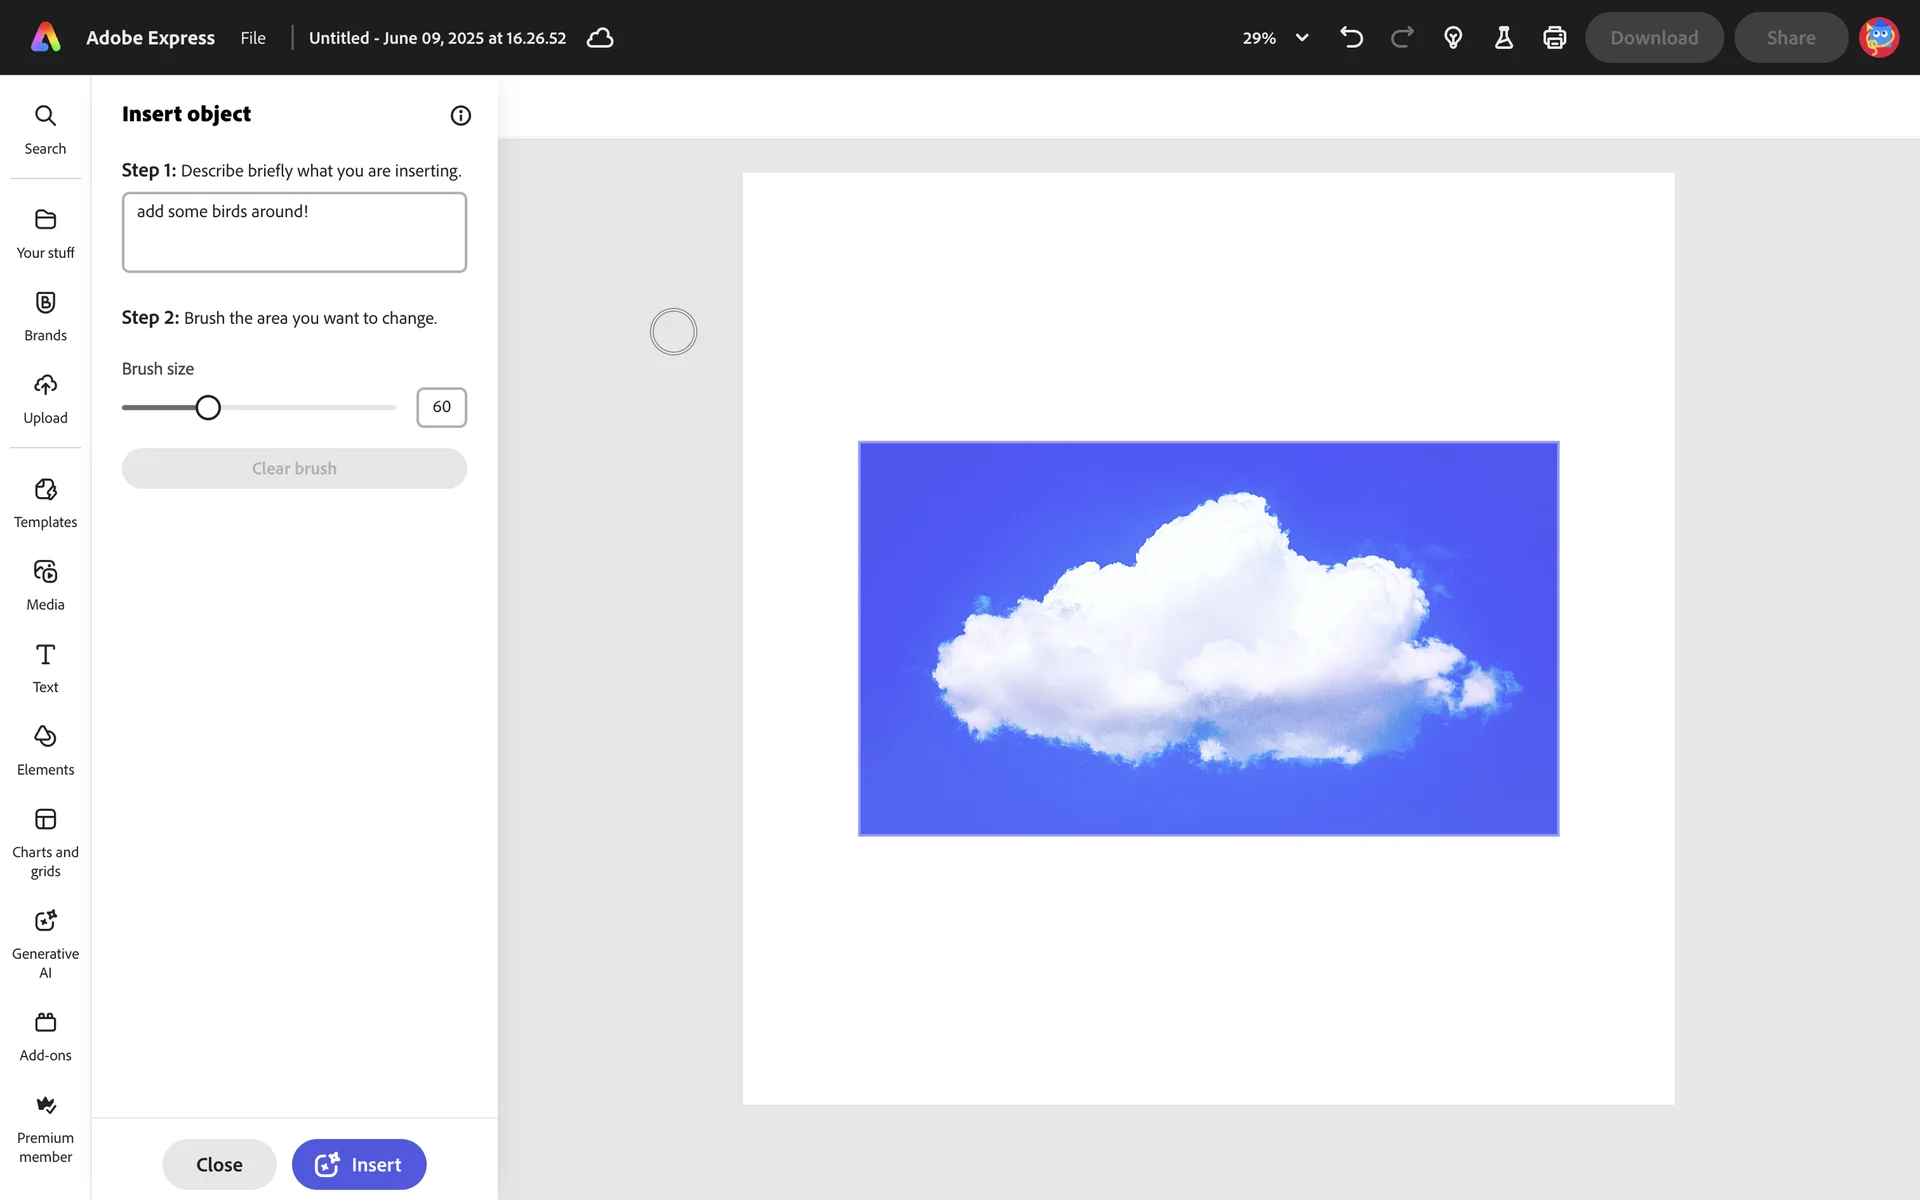
Task: Click the undo arrow icon
Action: [1351, 38]
